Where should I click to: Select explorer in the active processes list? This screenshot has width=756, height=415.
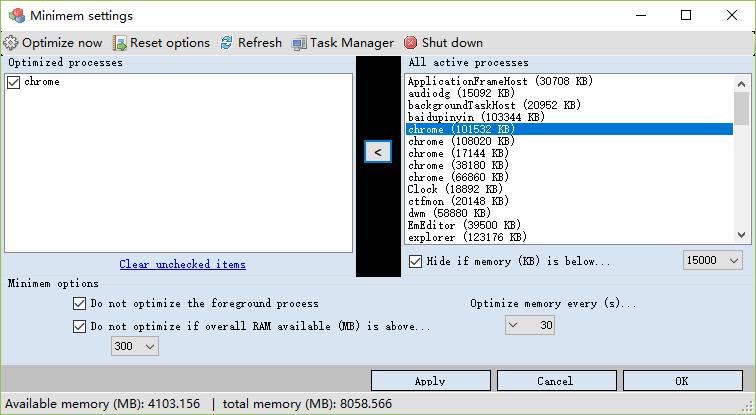(x=467, y=237)
